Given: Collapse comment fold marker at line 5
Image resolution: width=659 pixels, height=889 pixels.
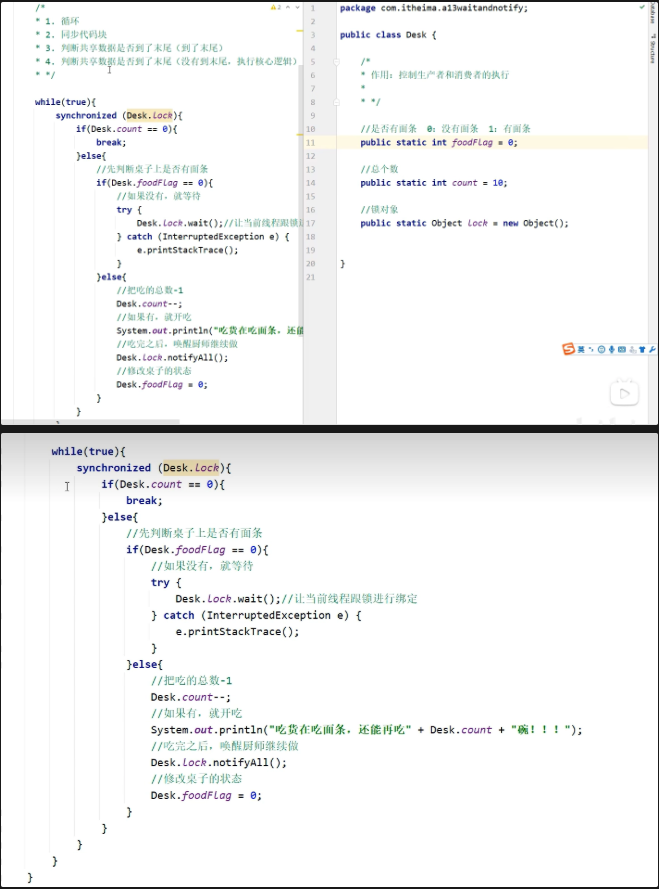Looking at the screenshot, I should point(336,61).
